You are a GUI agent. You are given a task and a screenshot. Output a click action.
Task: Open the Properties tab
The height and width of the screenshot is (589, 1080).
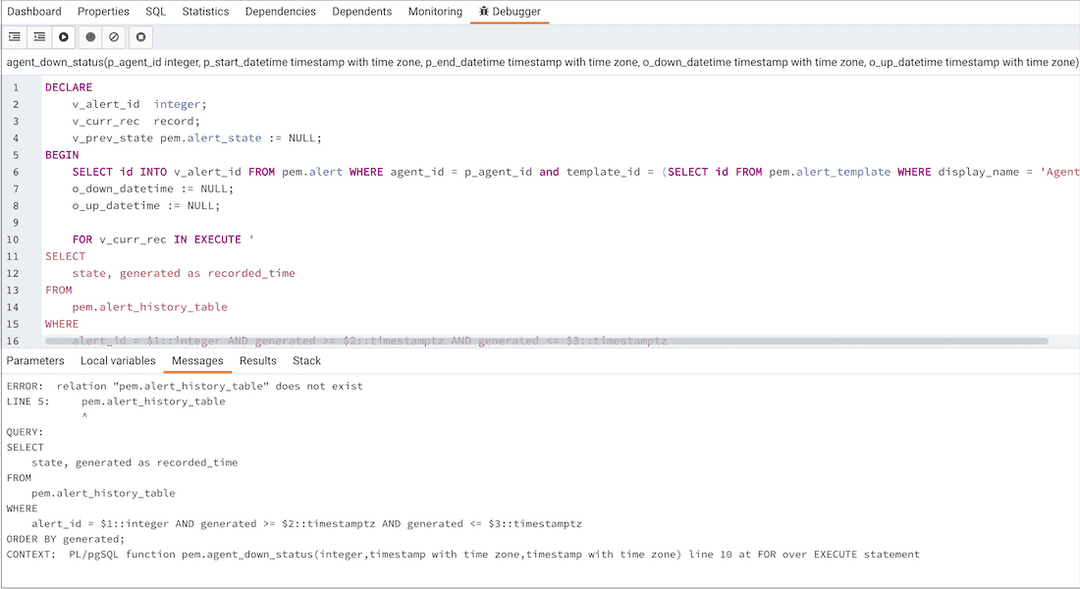tap(103, 12)
